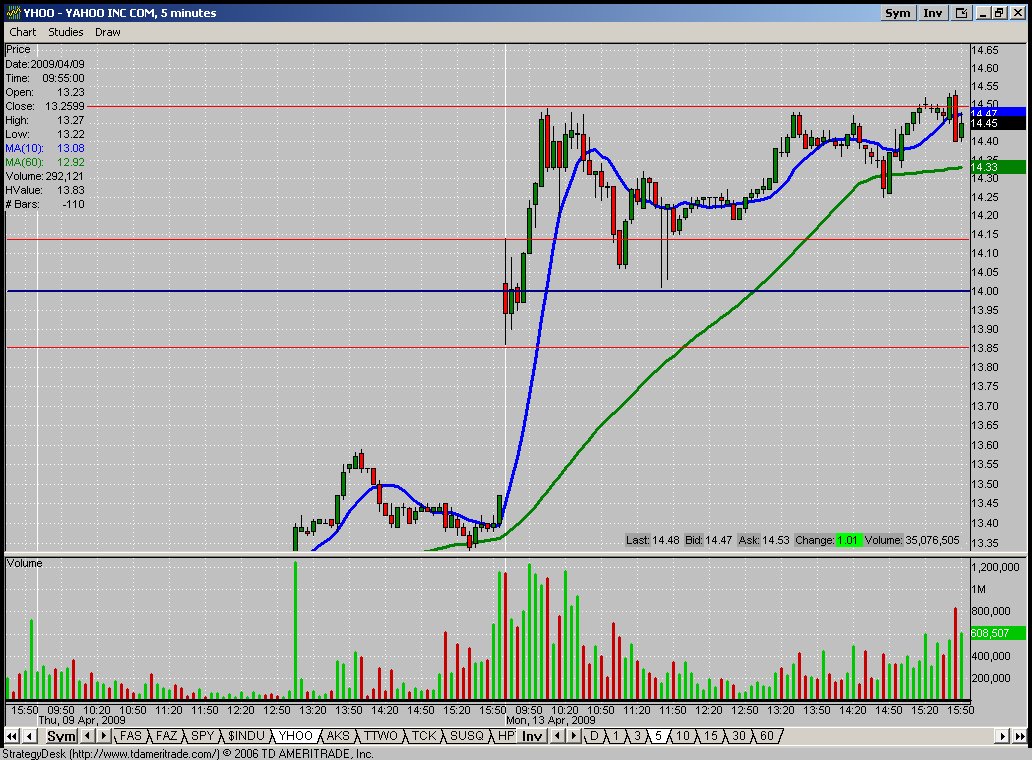This screenshot has height=760, width=1032.
Task: Click the chart window's title bar app icon
Action: [x=13, y=13]
